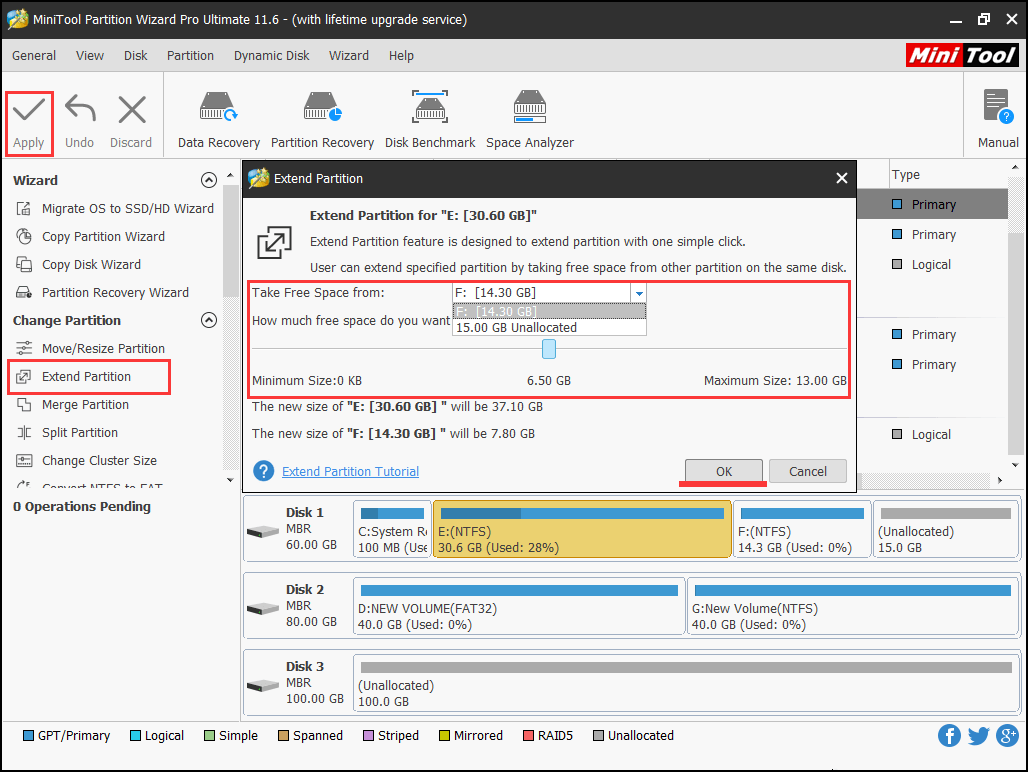Launch the Disk Benchmark tool
Viewport: 1028px width, 772px height.
(x=430, y=120)
